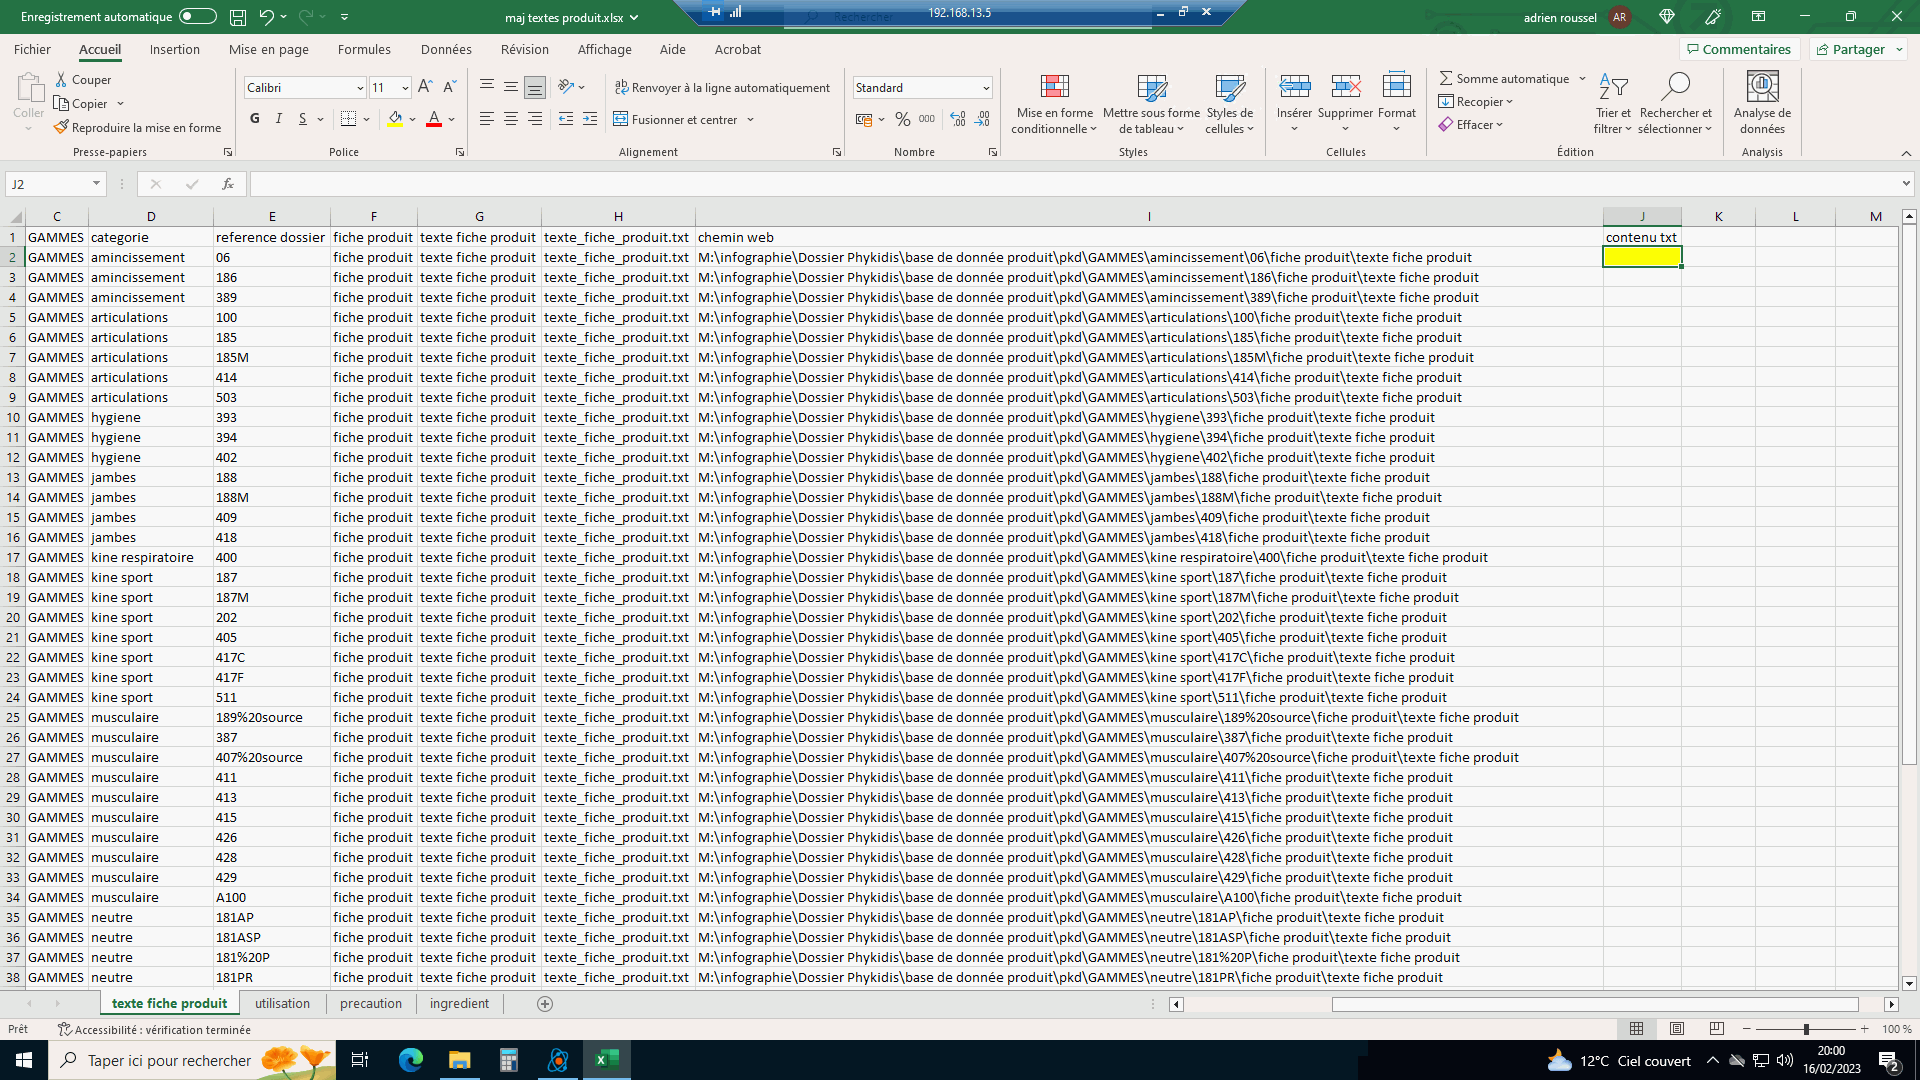This screenshot has height=1080, width=1920.
Task: Click the Mise en forme conditionnelle icon
Action: [x=1054, y=87]
